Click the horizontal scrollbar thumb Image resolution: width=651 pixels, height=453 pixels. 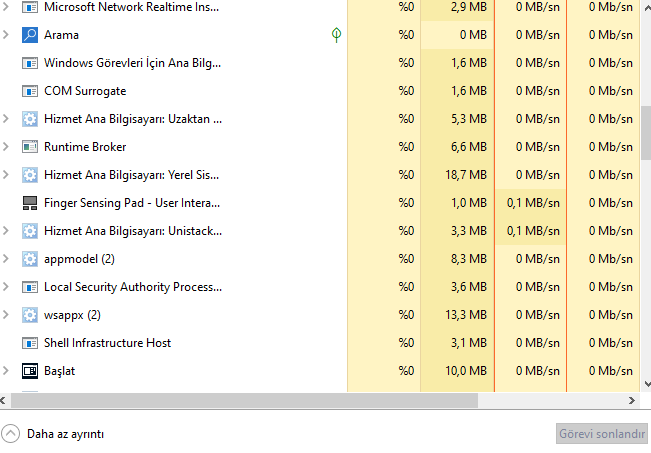click(x=244, y=401)
